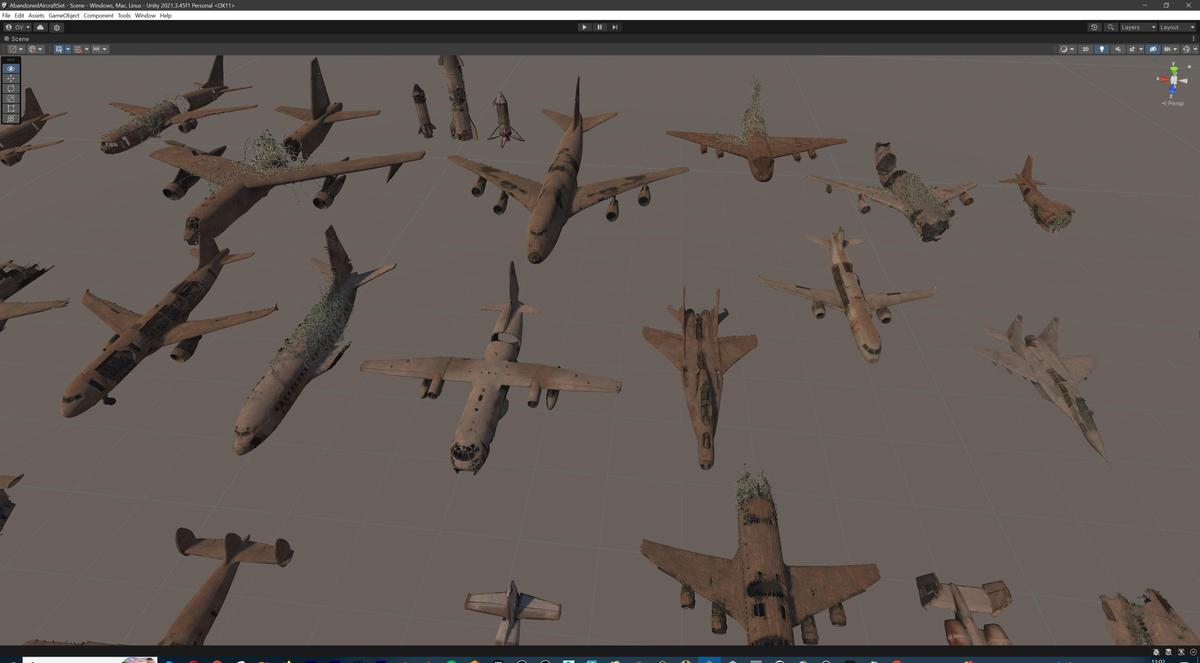Open the Assets menu
The height and width of the screenshot is (663, 1200).
click(36, 15)
